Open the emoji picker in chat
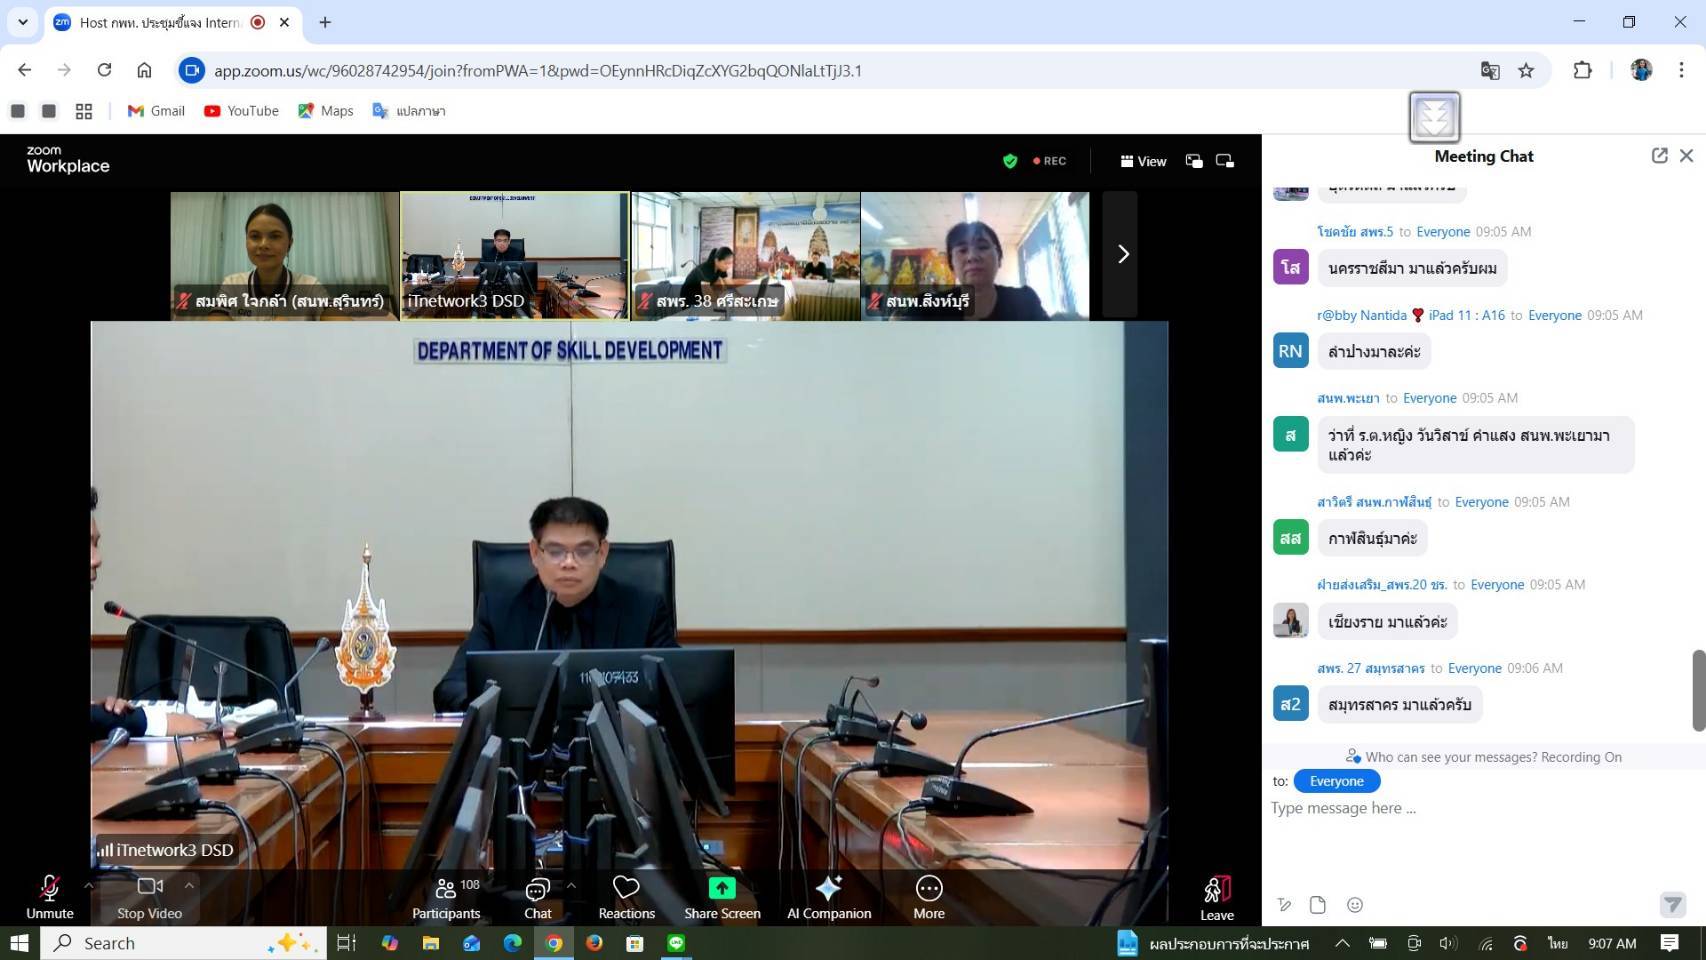 1355,905
